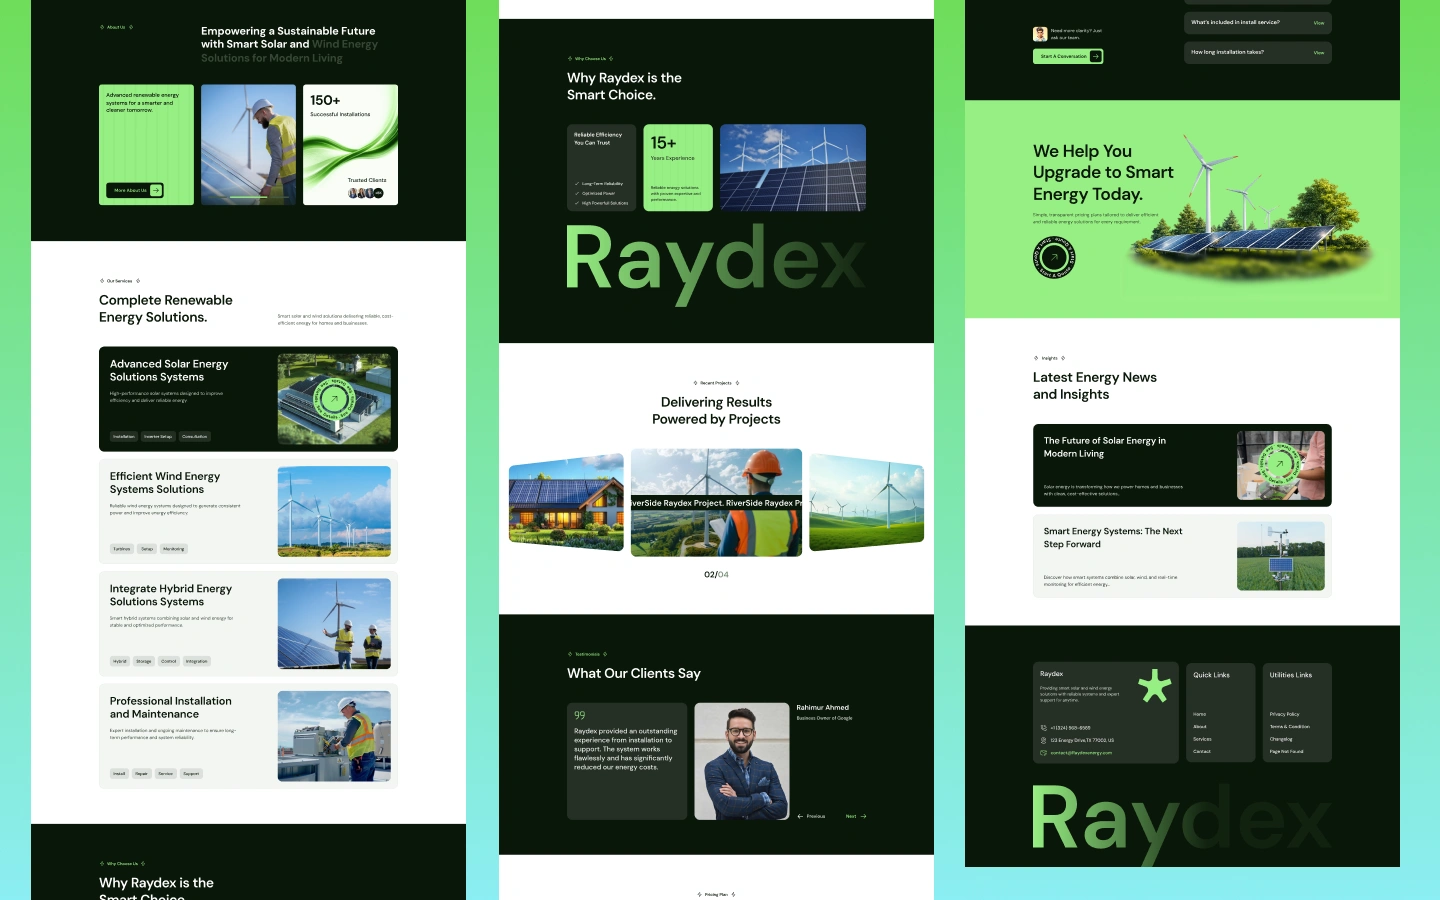
Task: Click the quotation mark icon in testimonial
Action: click(x=580, y=715)
